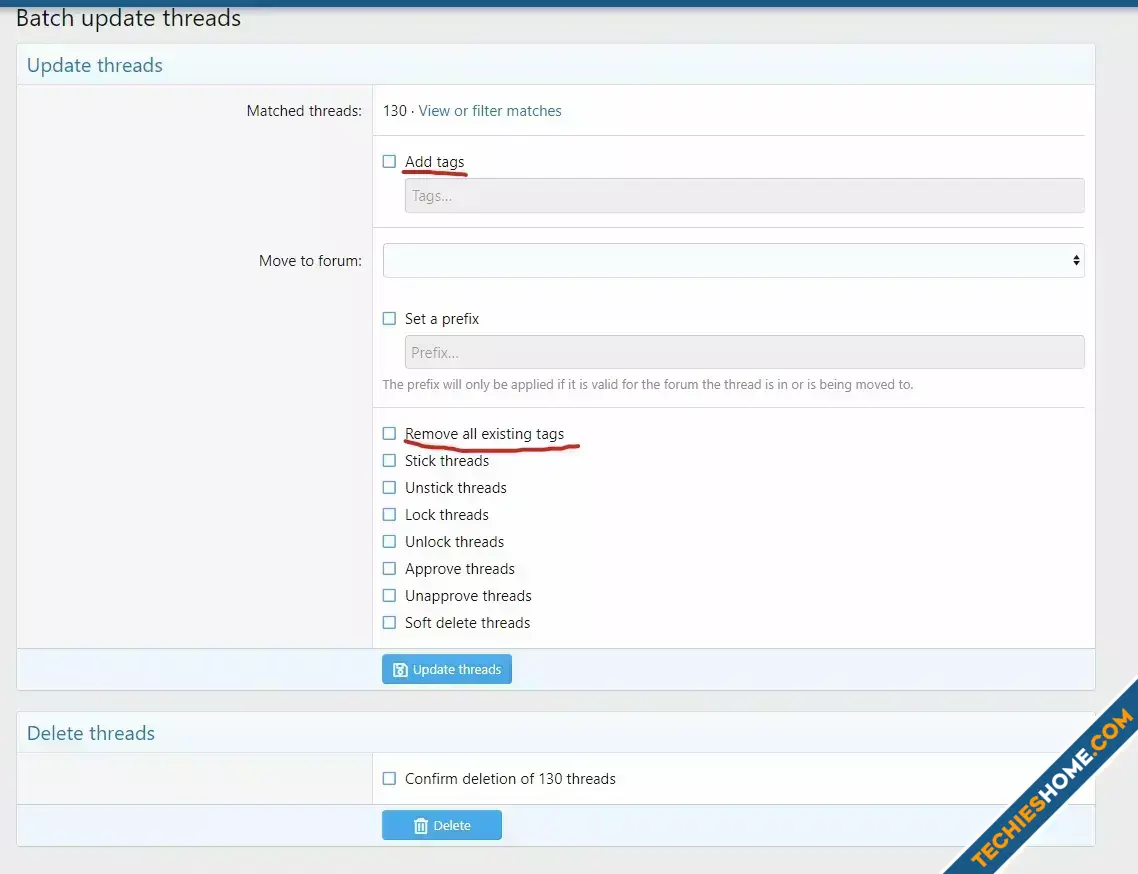This screenshot has width=1138, height=874.
Task: Click the Stick threads label text
Action: [x=447, y=461]
